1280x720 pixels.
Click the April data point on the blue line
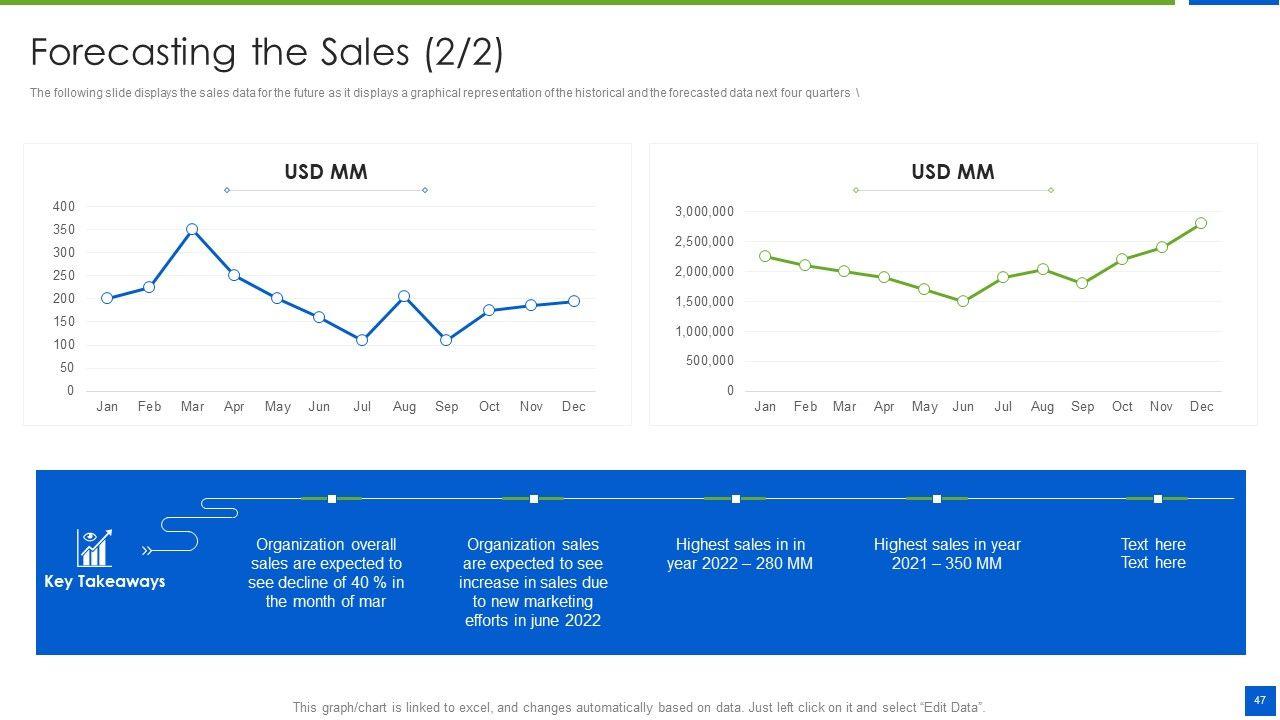(234, 275)
